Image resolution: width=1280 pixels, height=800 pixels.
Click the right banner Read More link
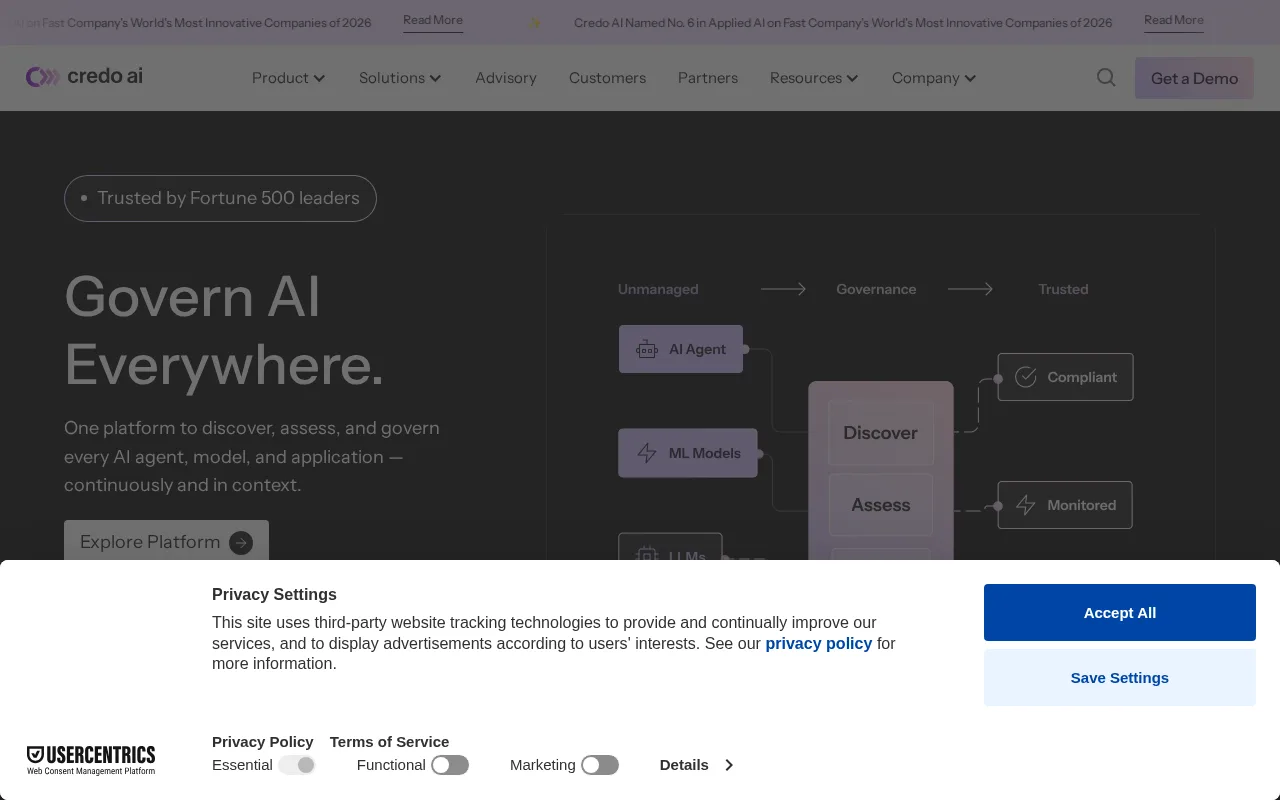[x=1174, y=20]
